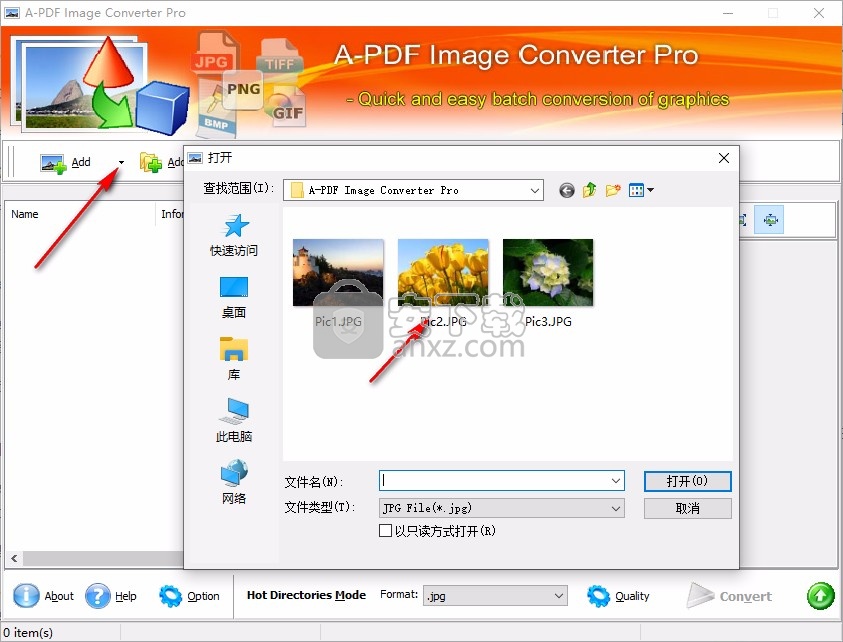The height and width of the screenshot is (642, 843).
Task: Click the Add folder icon
Action: coord(151,162)
